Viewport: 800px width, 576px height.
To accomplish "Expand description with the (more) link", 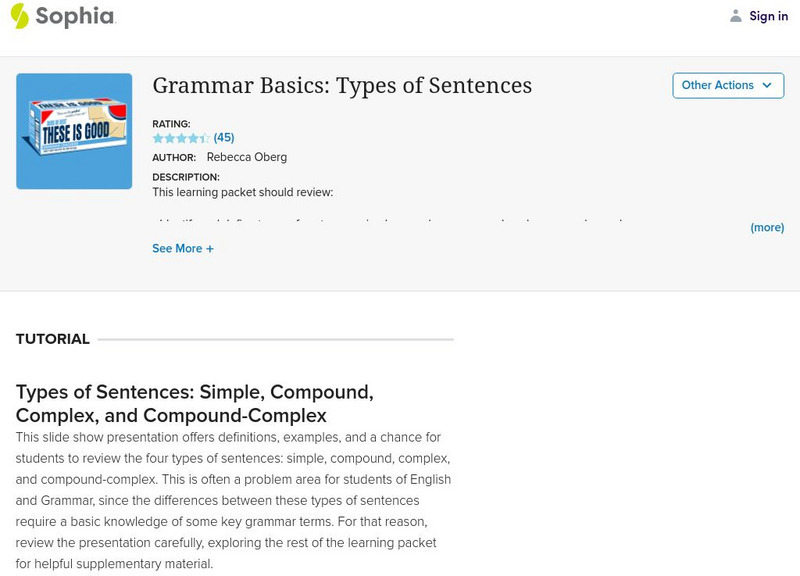I will [x=767, y=228].
